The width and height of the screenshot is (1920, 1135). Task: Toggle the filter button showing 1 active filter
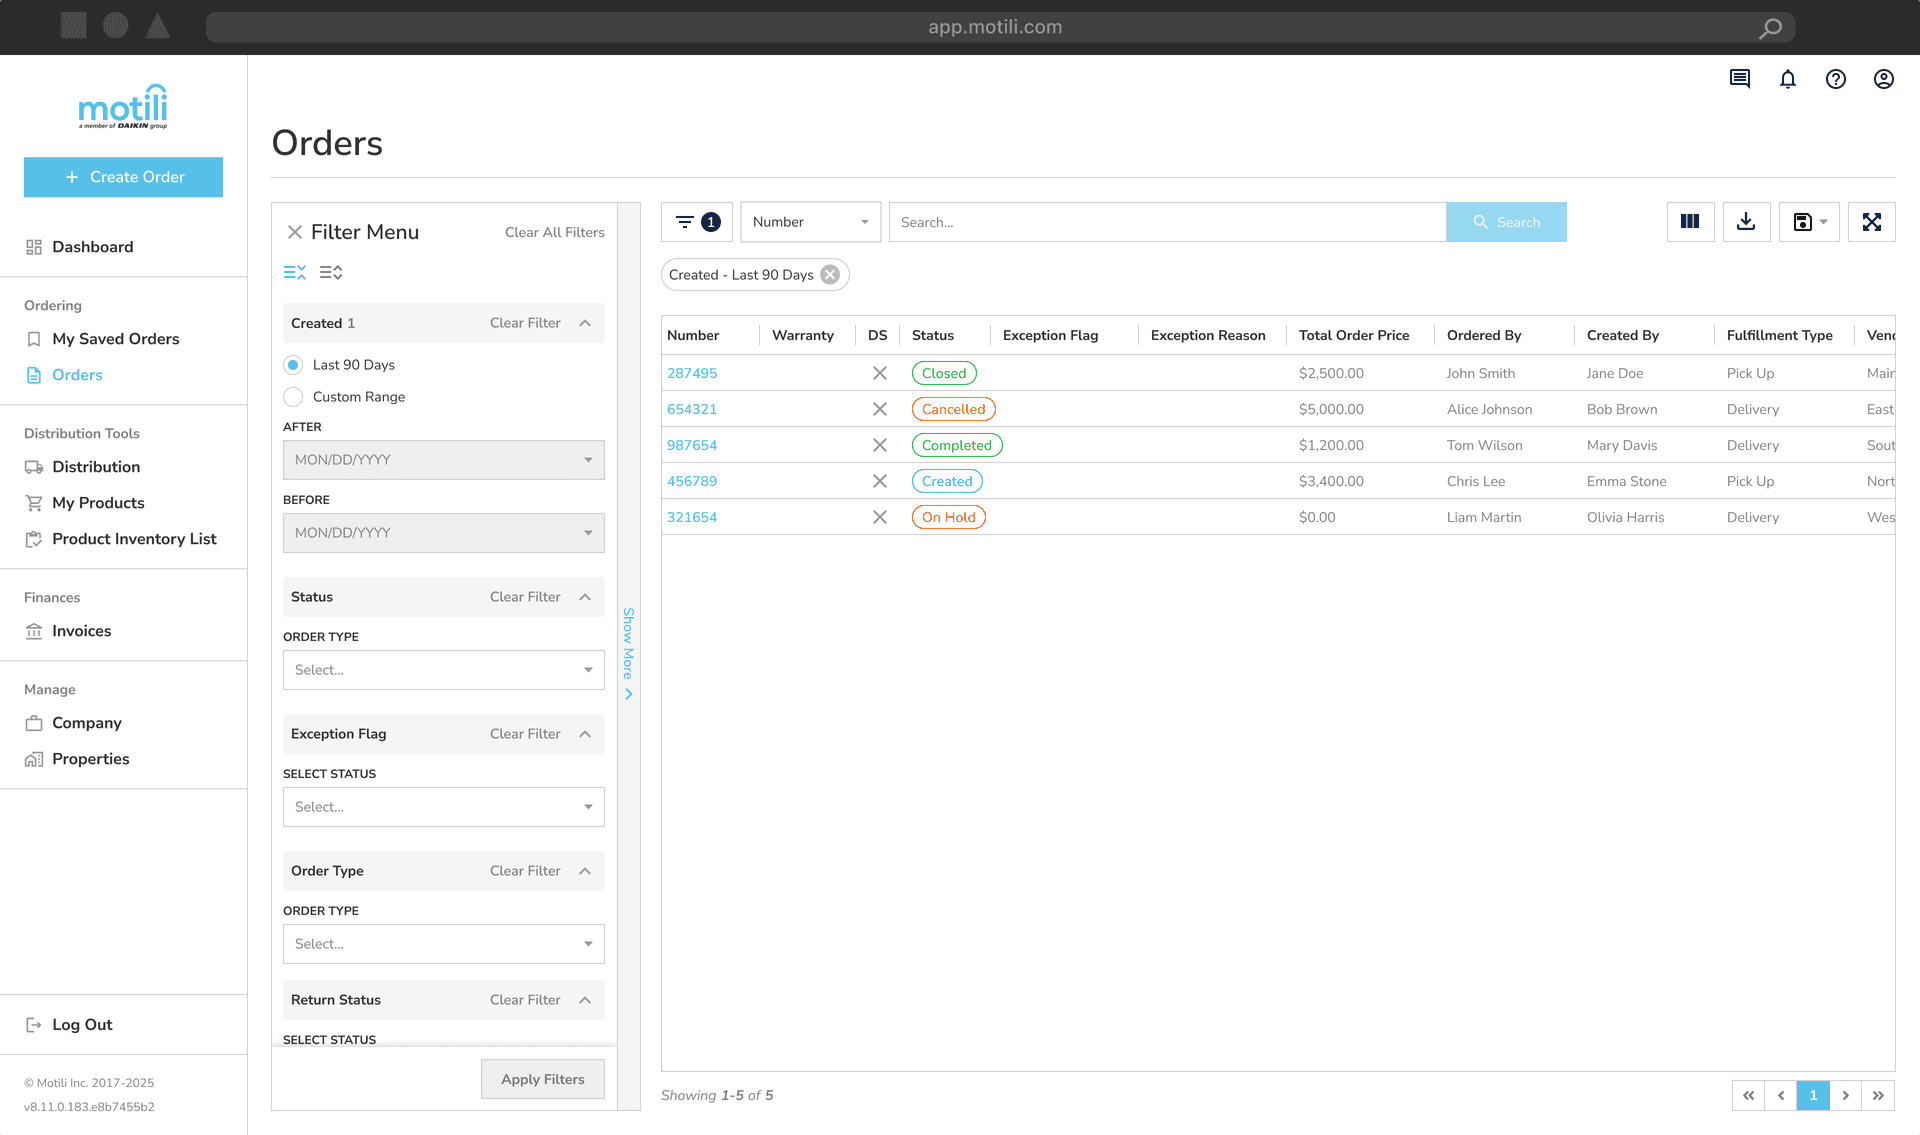click(697, 222)
